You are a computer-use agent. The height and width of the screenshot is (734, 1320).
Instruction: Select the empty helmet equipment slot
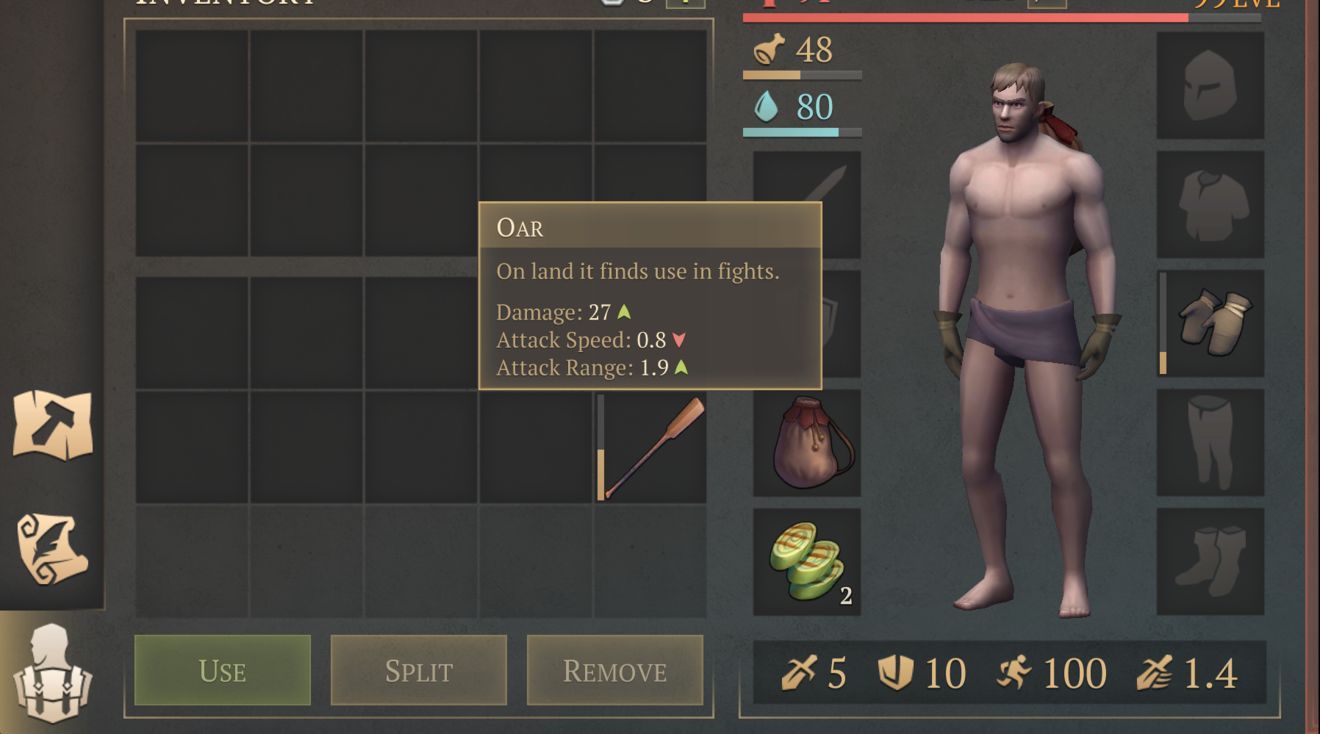[x=1210, y=85]
